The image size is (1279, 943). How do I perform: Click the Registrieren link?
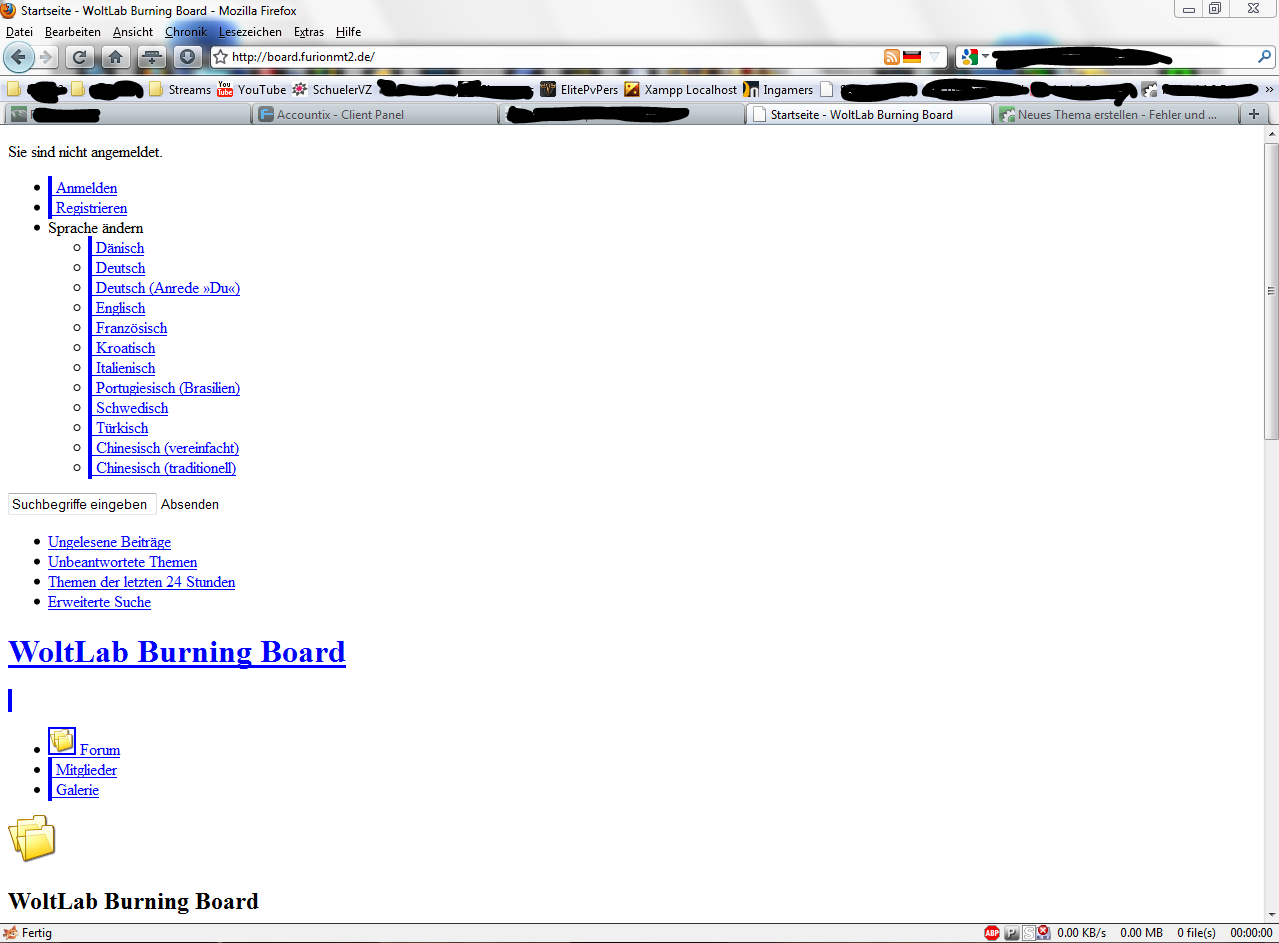click(x=91, y=208)
